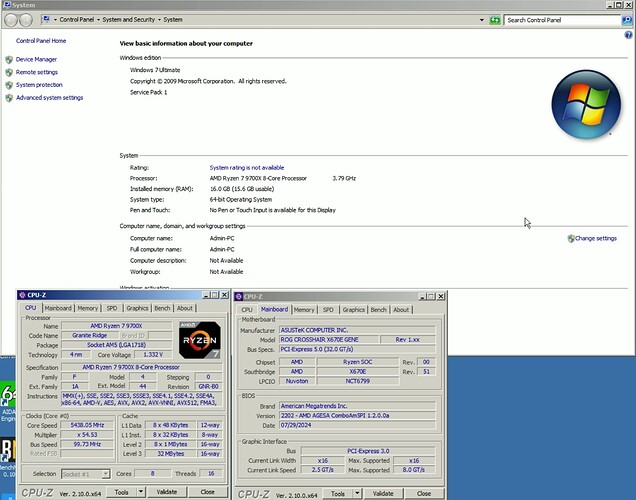Open the address bar history dropdown arrow

coord(481,20)
